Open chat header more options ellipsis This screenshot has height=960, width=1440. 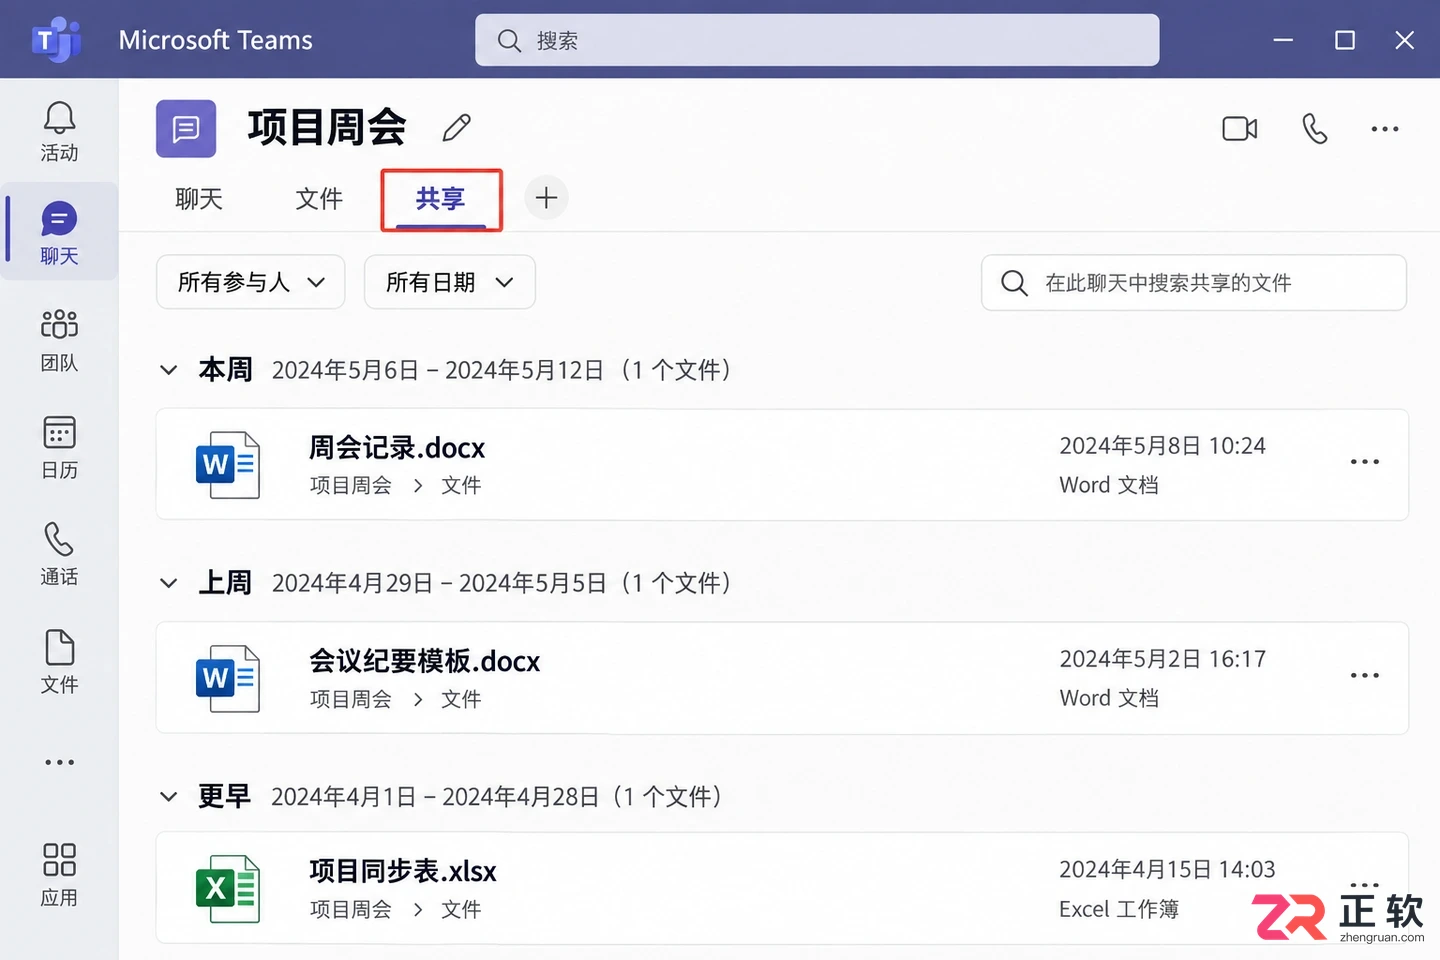click(1385, 128)
